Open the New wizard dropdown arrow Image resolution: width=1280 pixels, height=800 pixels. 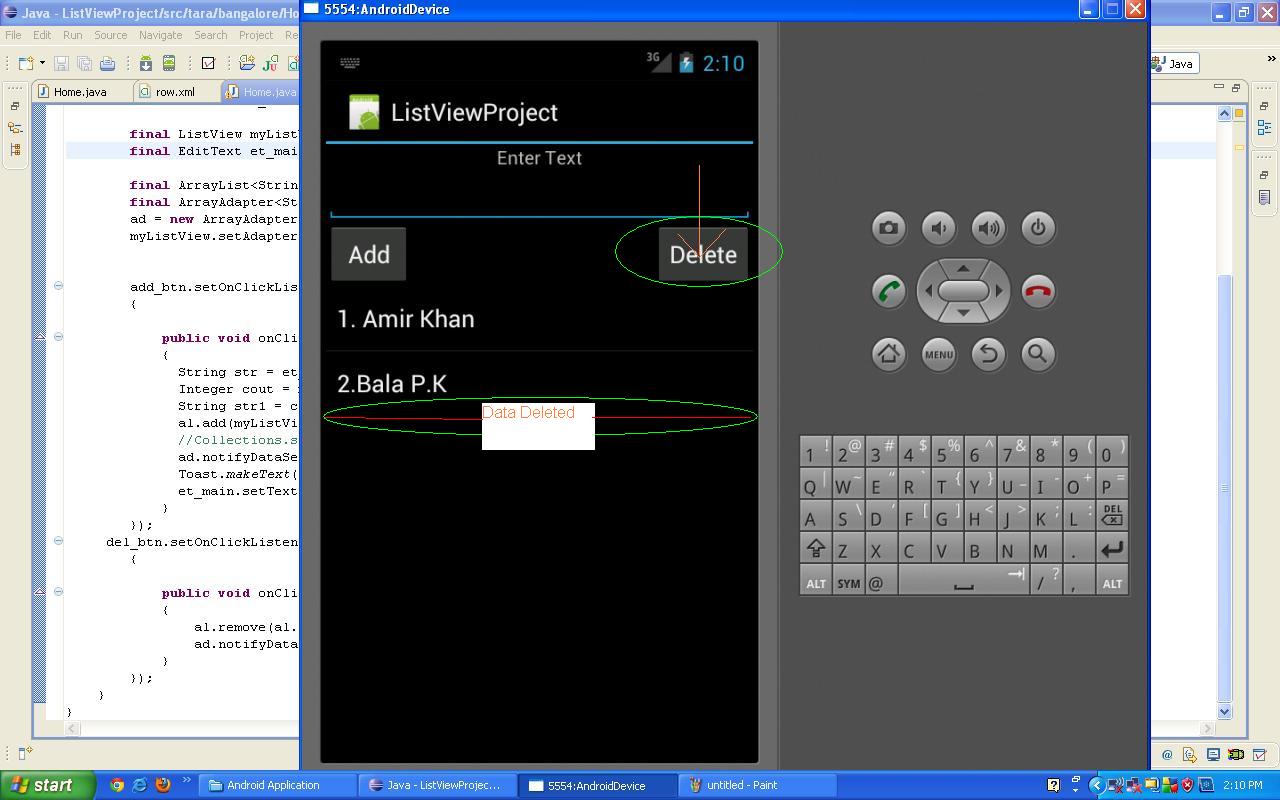coord(42,63)
